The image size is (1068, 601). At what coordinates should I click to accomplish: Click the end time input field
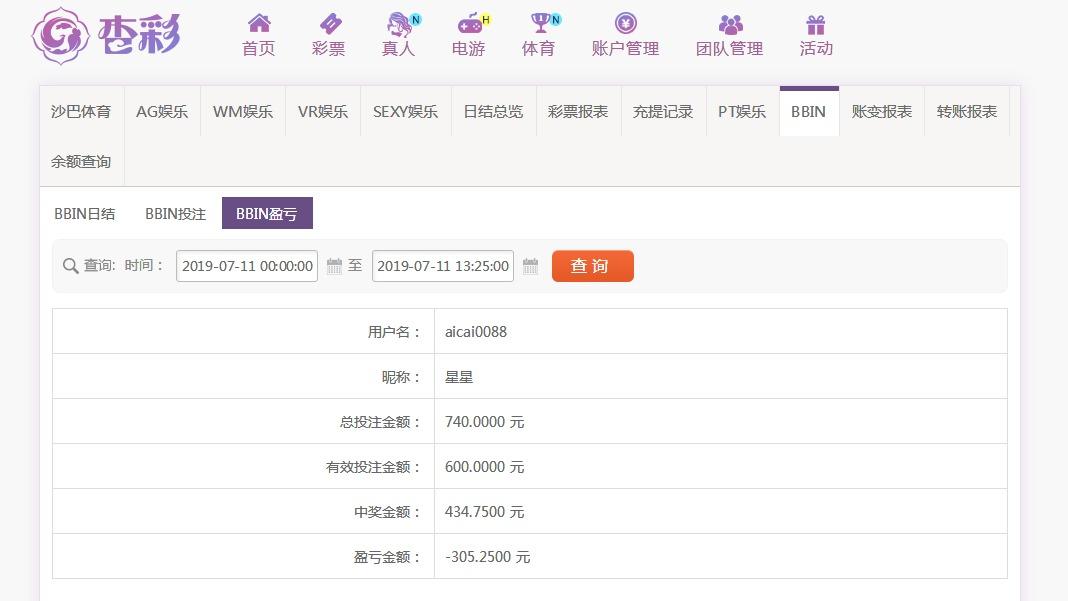[x=443, y=266]
